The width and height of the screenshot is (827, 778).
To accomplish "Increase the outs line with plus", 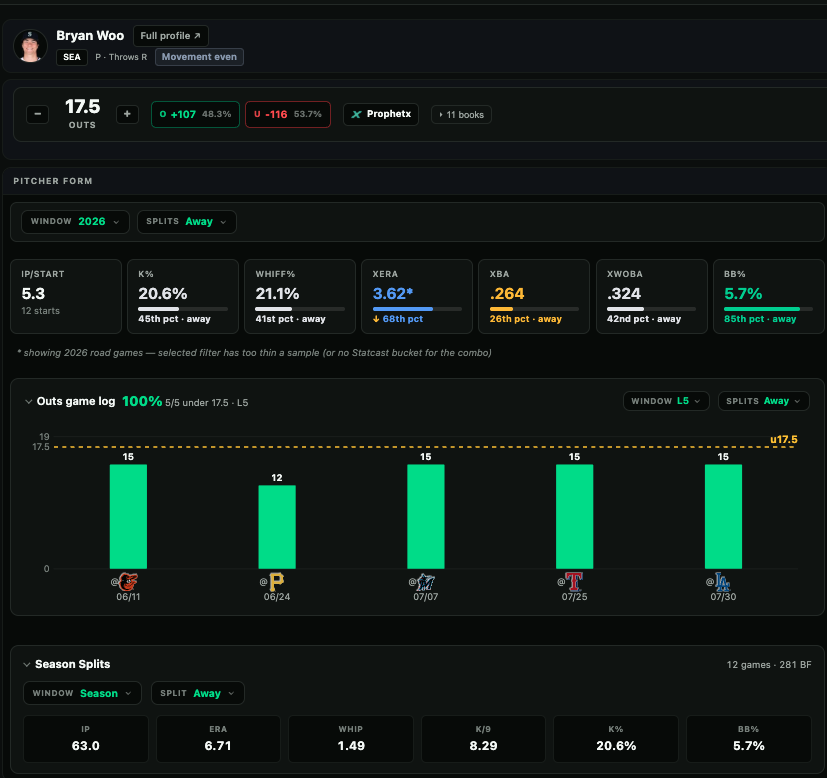I will pyautogui.click(x=127, y=114).
